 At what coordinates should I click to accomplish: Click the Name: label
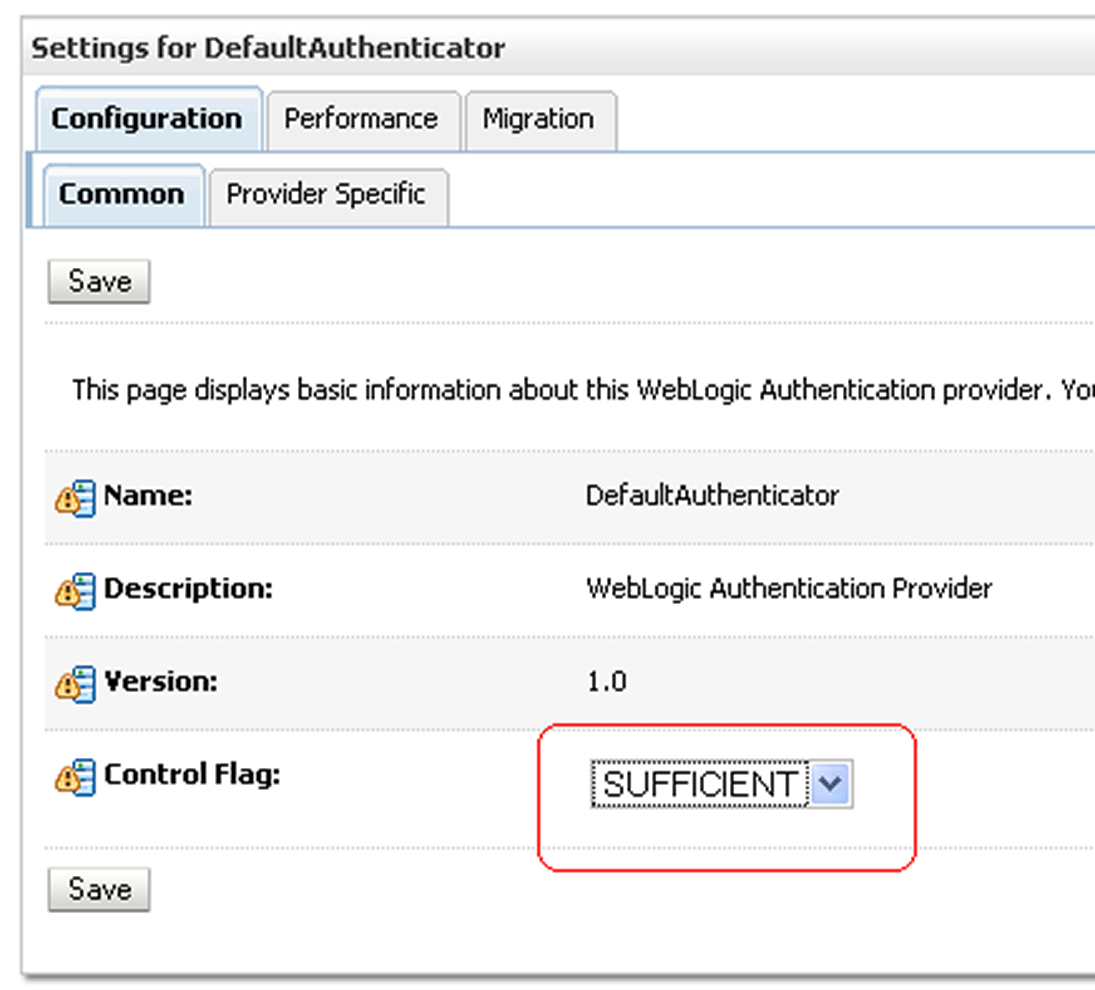(148, 496)
